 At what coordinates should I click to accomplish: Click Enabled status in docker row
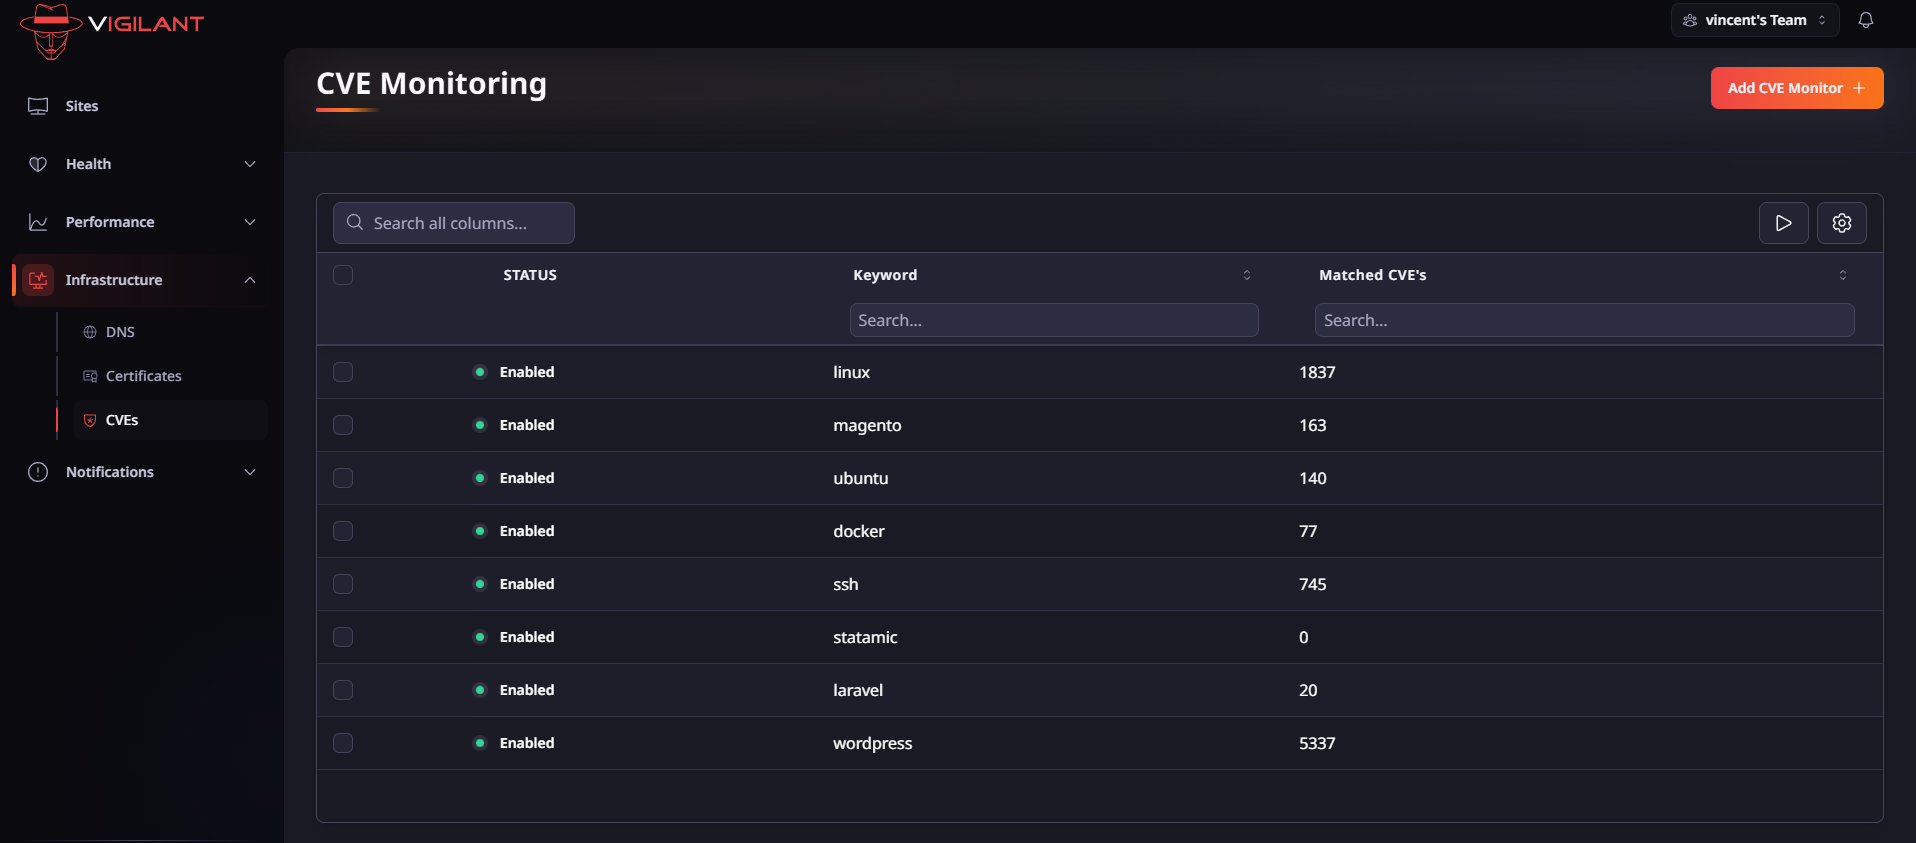[x=527, y=531]
